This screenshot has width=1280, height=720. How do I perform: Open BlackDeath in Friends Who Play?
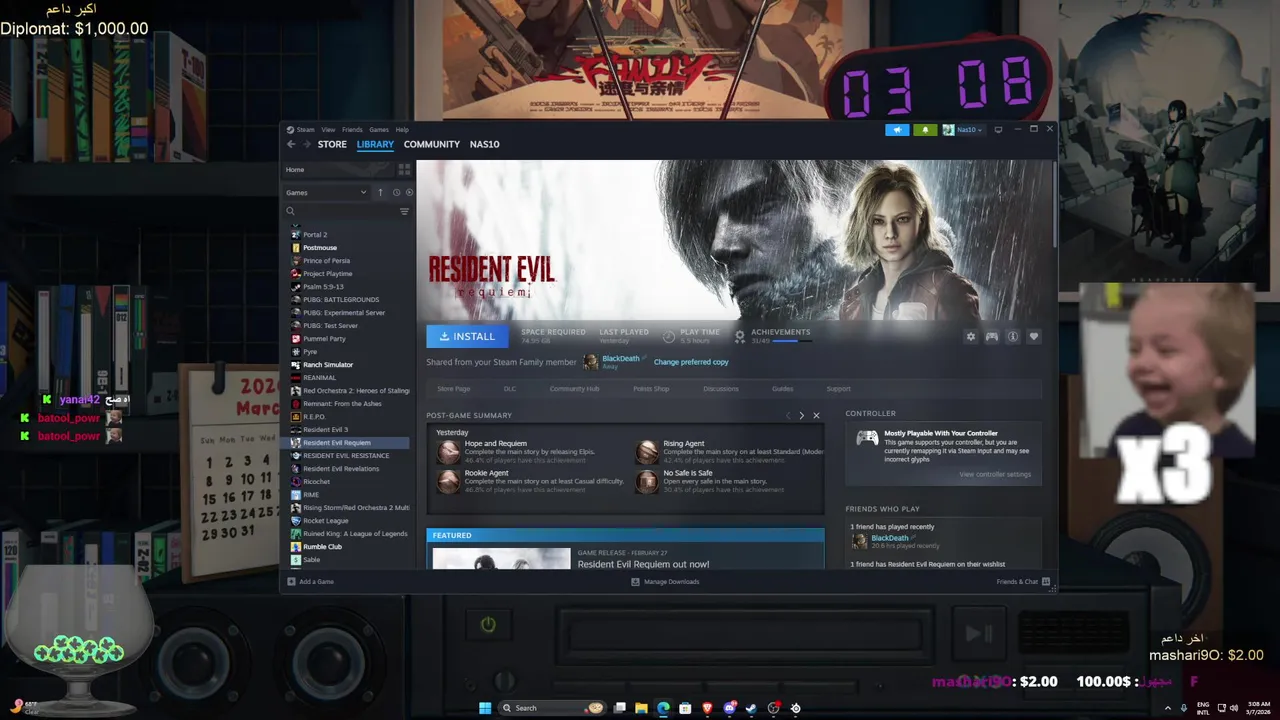tap(890, 538)
